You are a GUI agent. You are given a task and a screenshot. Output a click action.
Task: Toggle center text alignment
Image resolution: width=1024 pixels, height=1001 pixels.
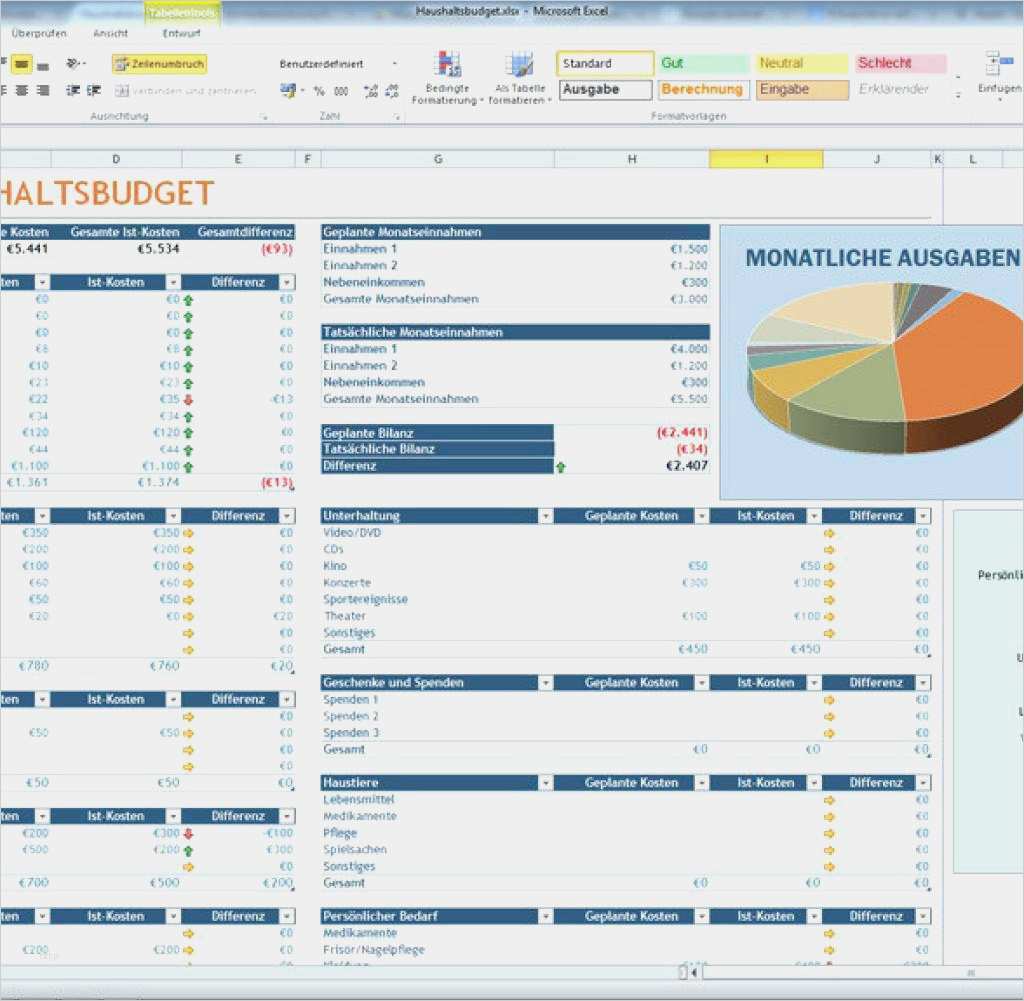[23, 90]
